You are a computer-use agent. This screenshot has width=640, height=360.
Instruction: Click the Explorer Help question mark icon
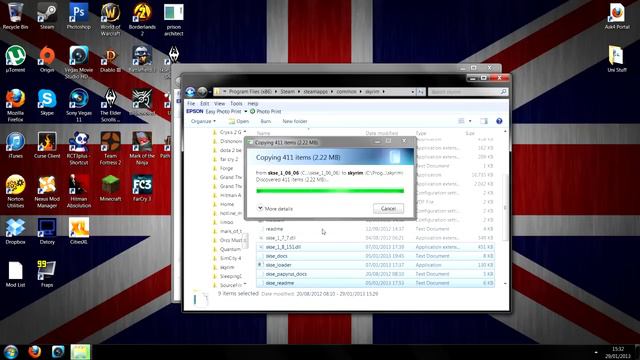499,121
